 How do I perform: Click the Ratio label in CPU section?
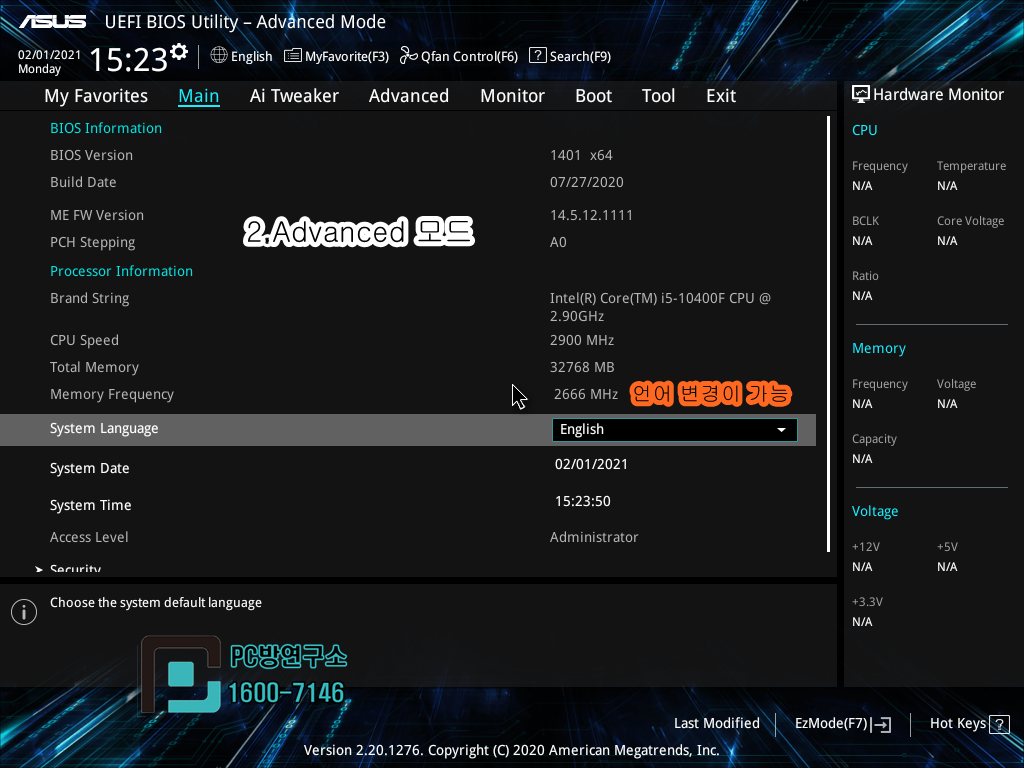(865, 276)
